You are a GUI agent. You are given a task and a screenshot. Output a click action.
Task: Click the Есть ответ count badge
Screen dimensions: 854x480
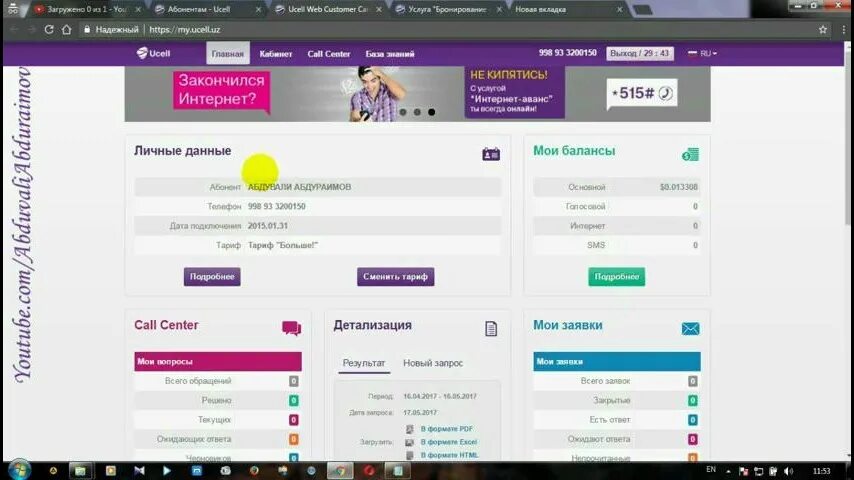(x=693, y=420)
